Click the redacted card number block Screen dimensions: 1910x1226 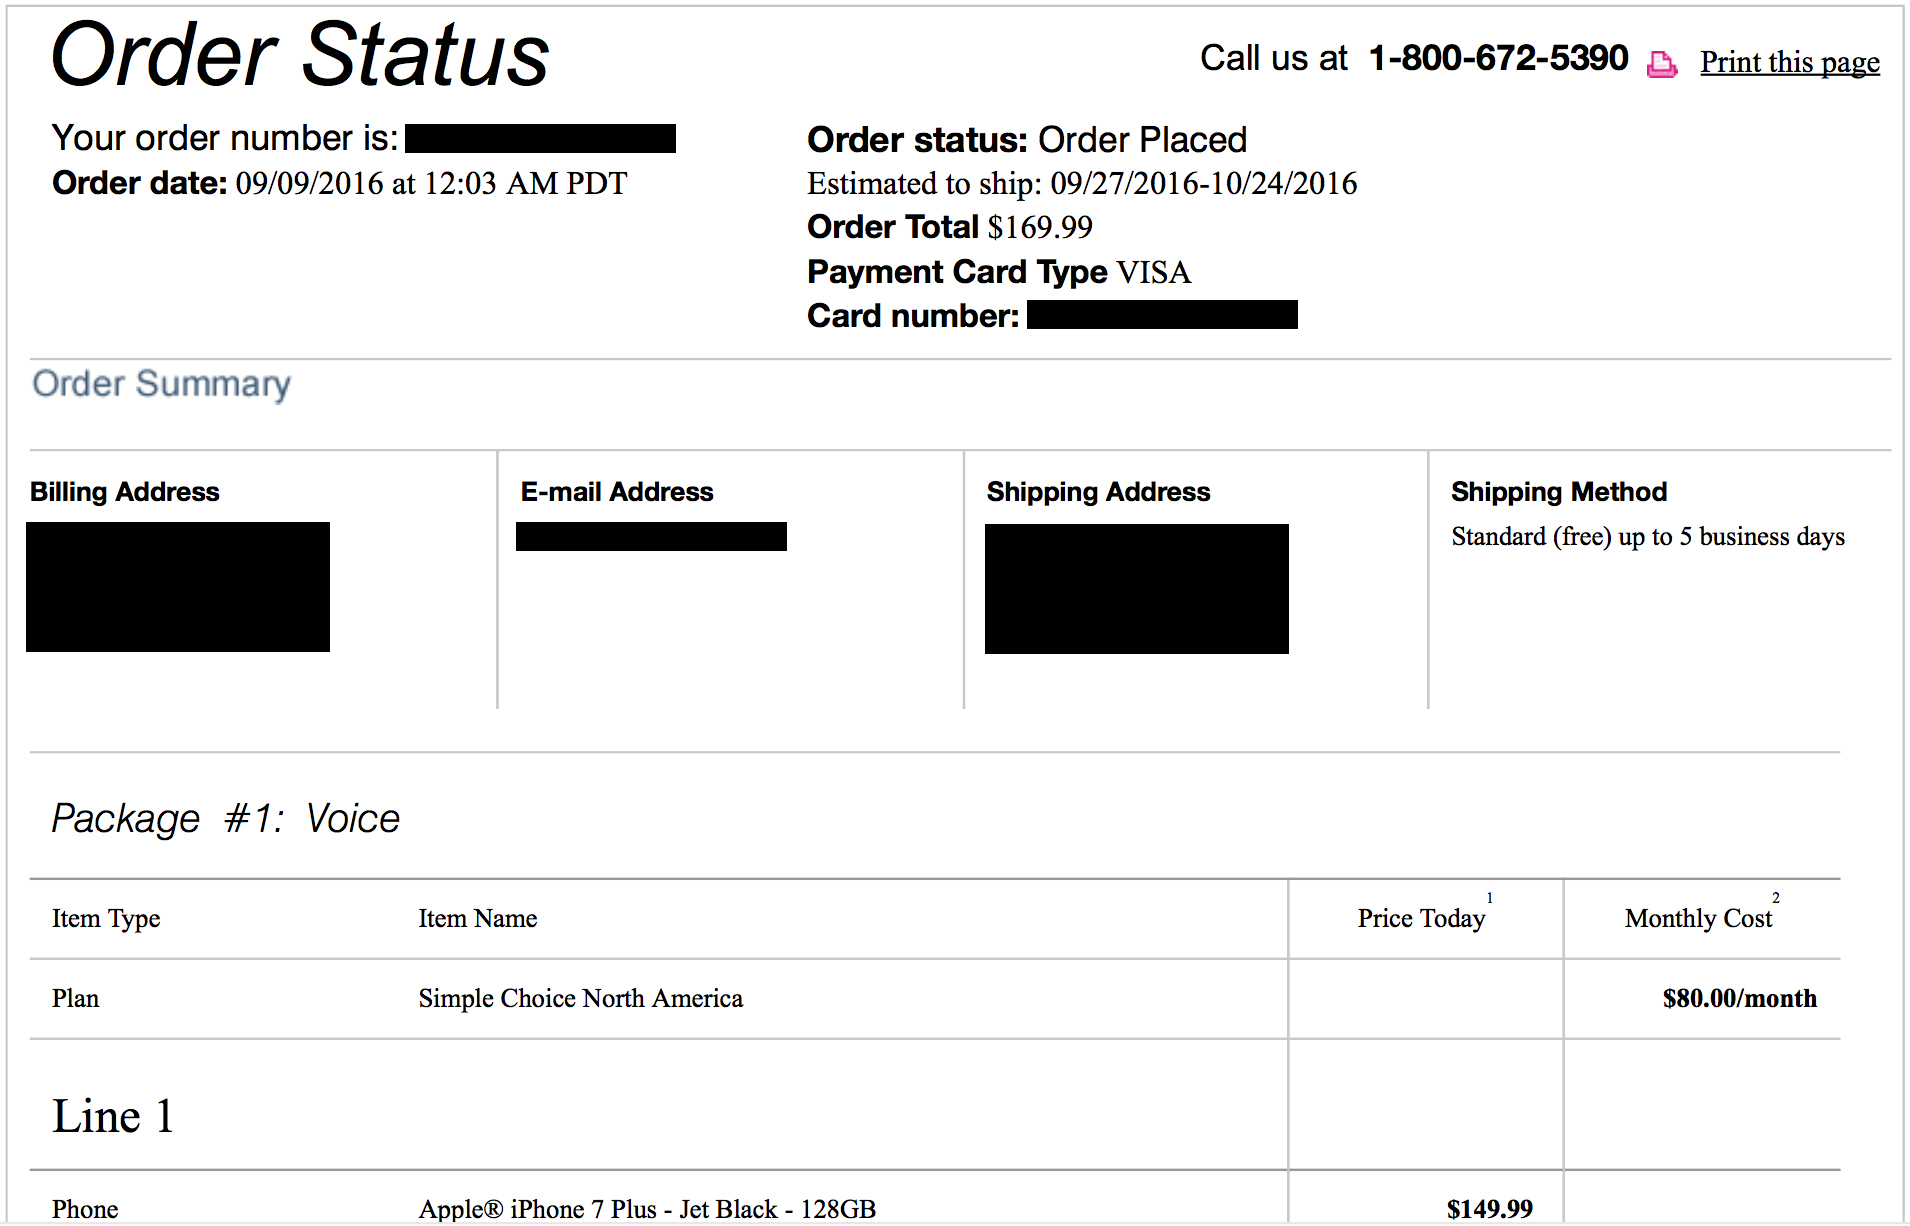[1162, 315]
